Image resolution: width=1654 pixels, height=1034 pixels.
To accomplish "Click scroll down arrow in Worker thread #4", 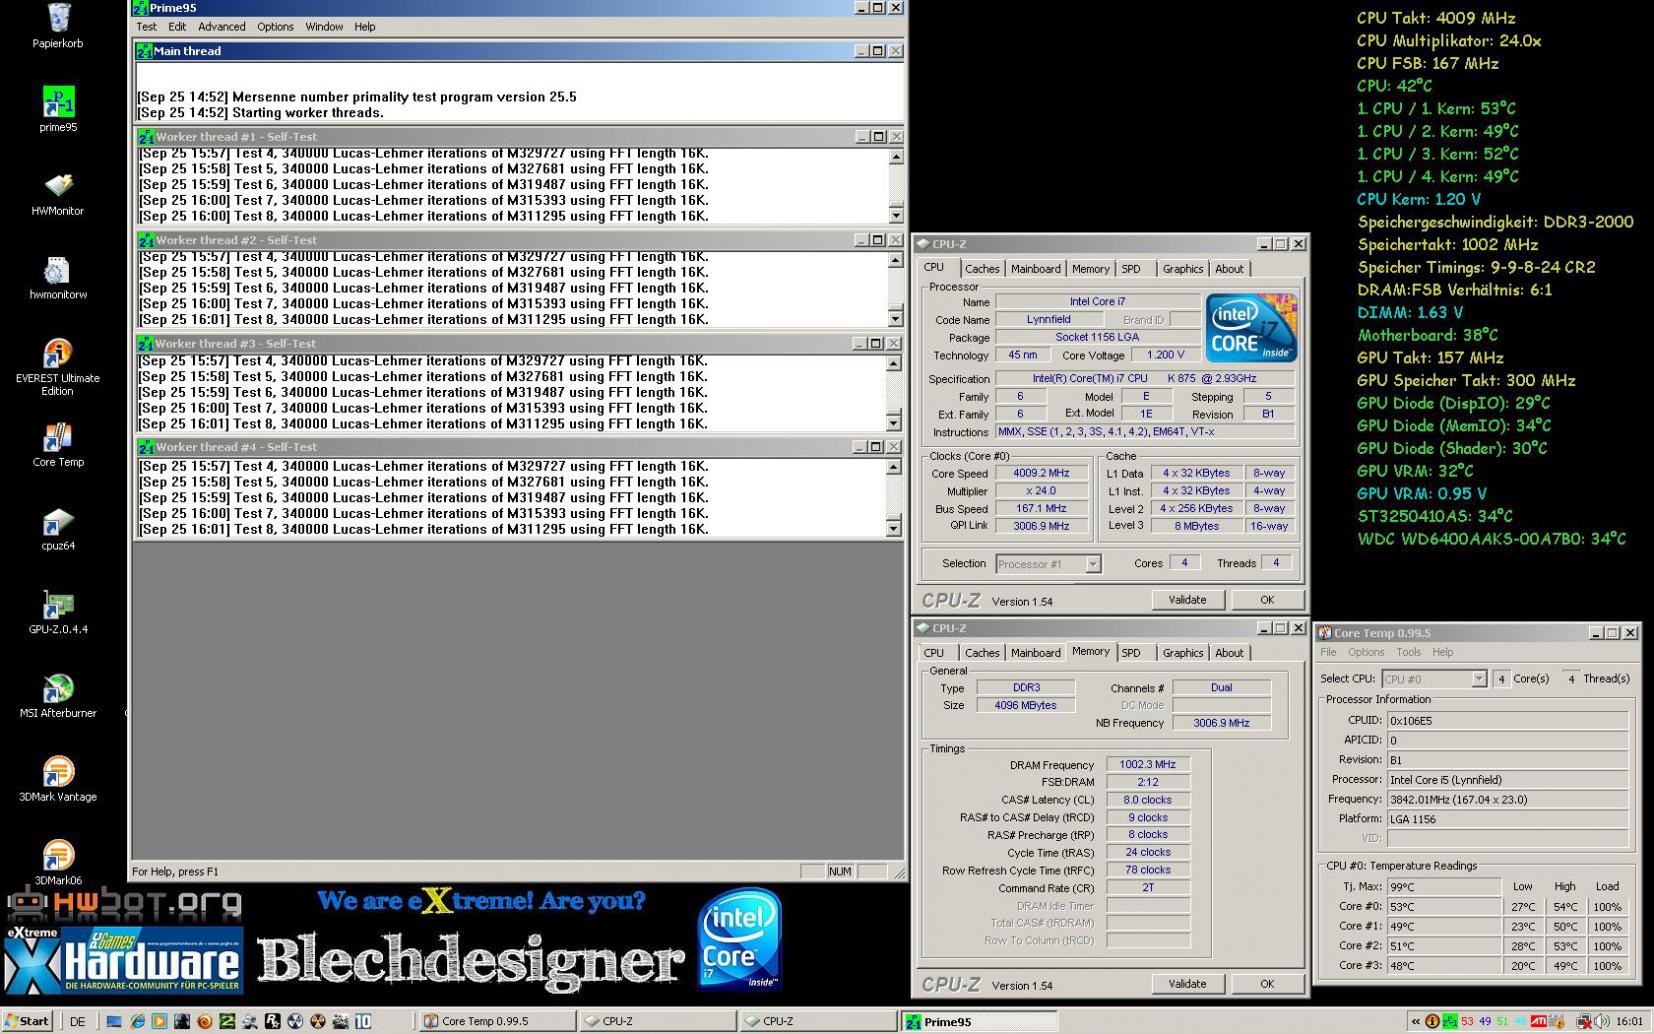I will [x=895, y=528].
